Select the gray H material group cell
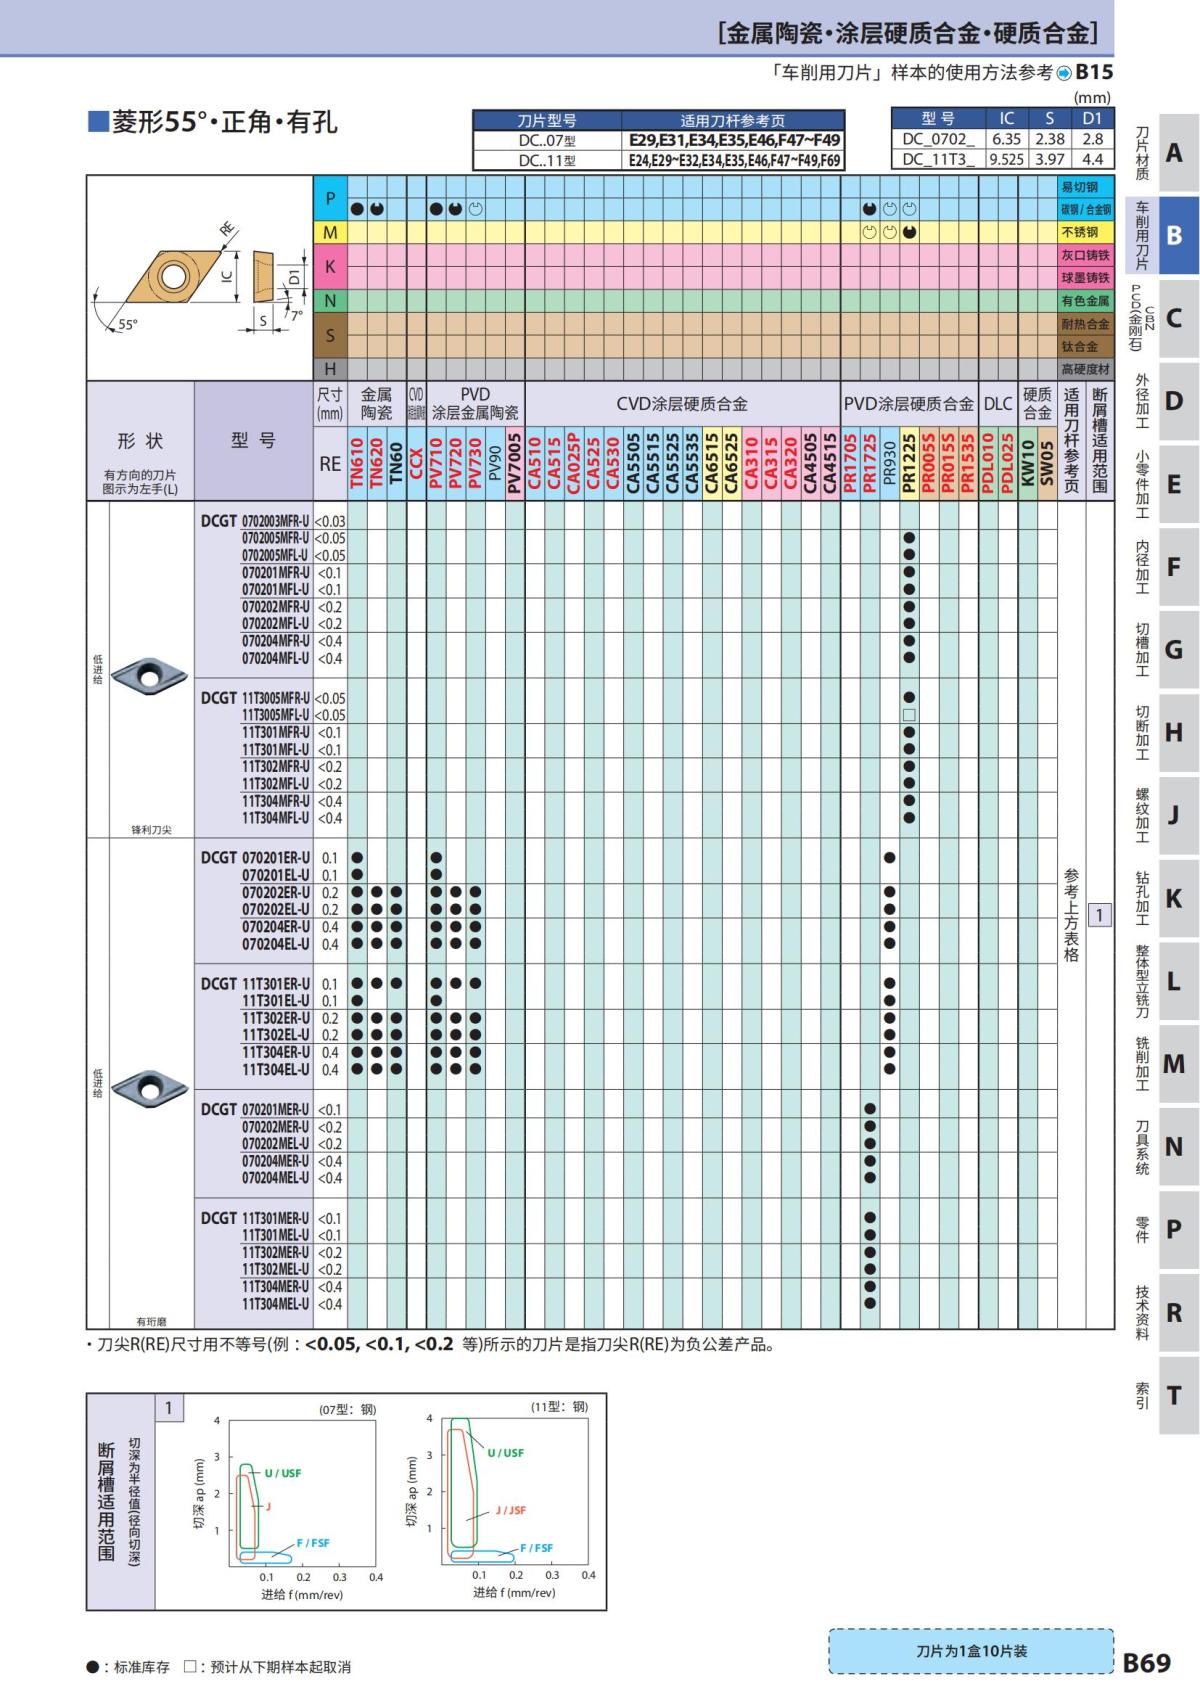 click(x=330, y=369)
